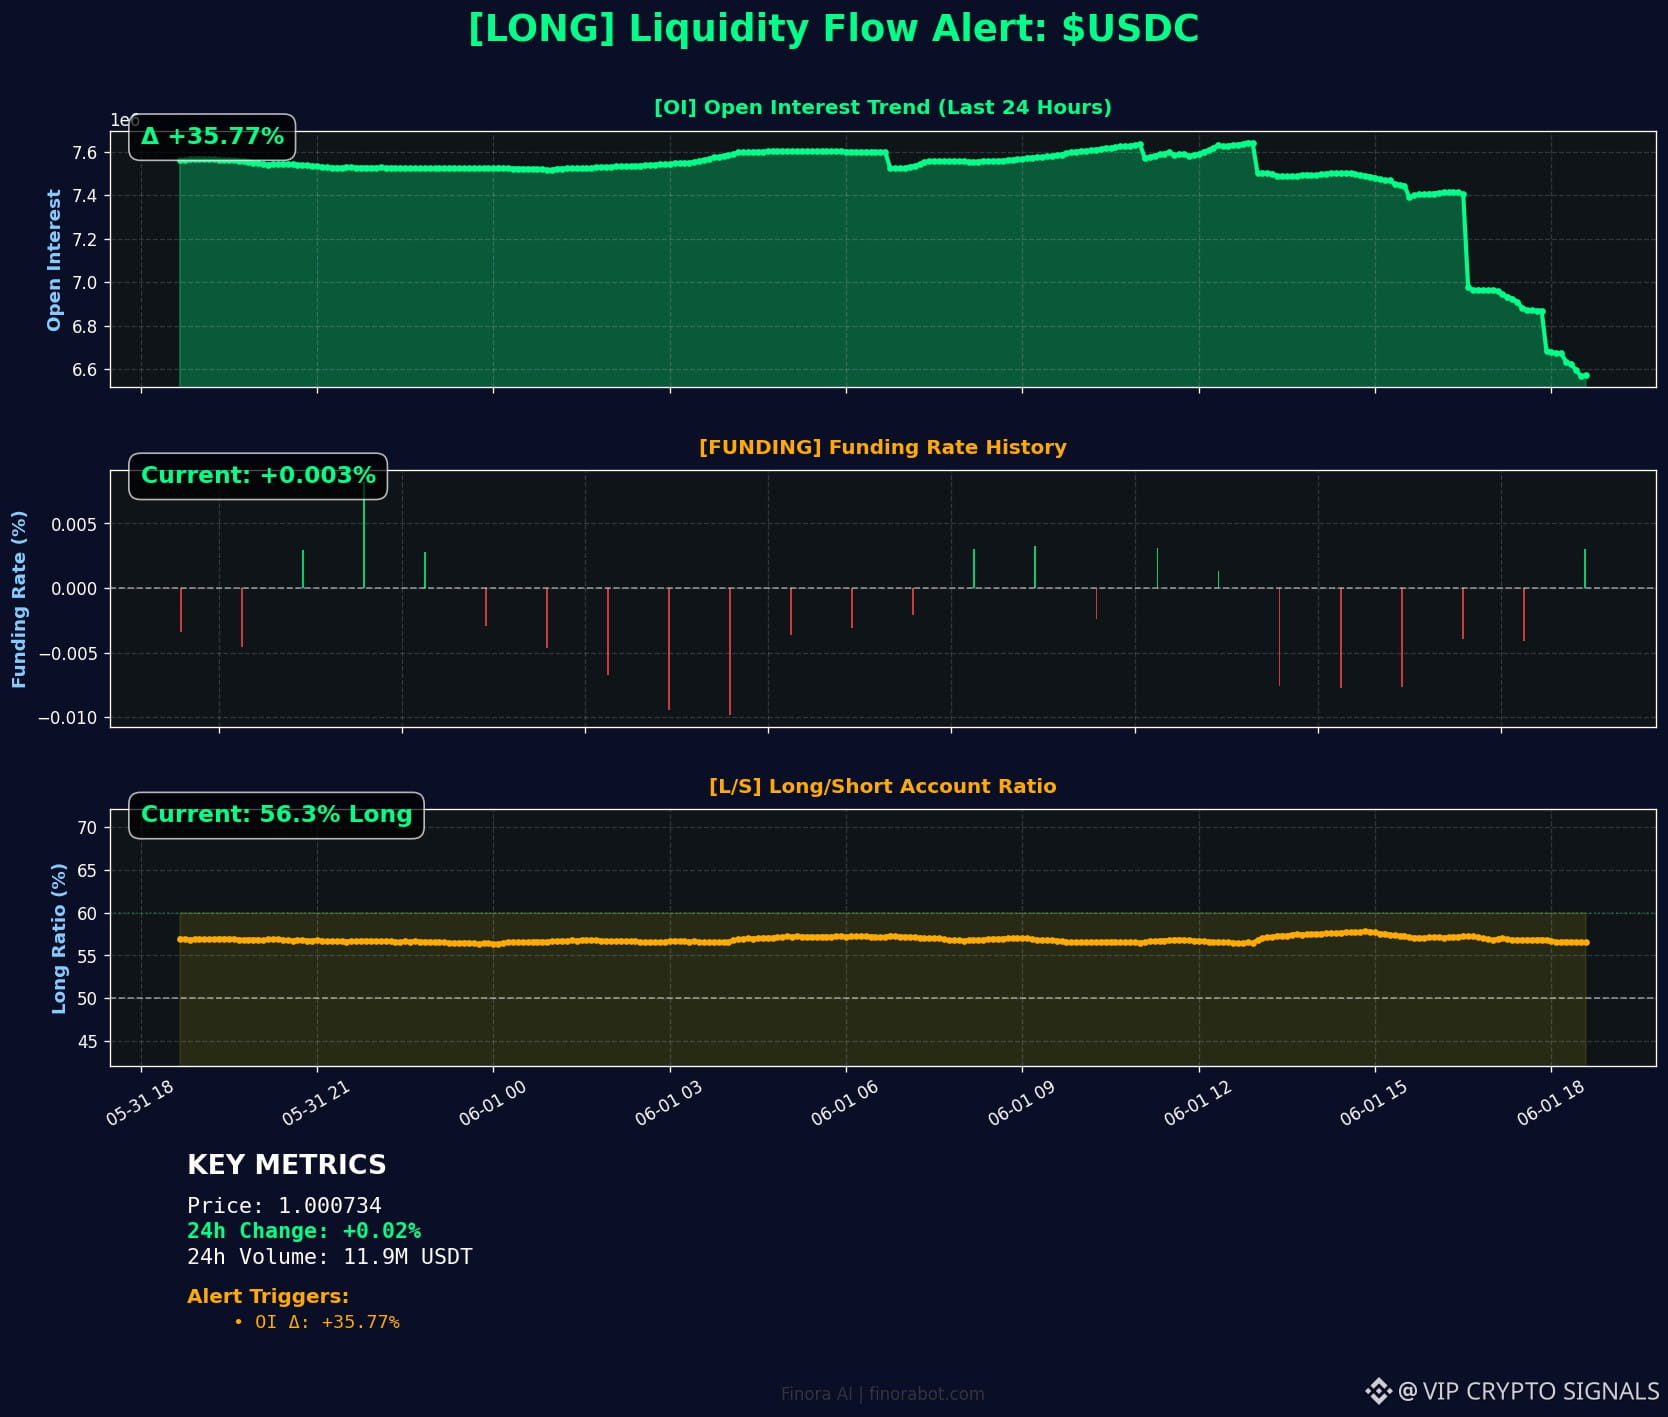Click the 60 tick on the Long Ratio axis
Viewport: 1668px width, 1417px height.
click(x=88, y=914)
